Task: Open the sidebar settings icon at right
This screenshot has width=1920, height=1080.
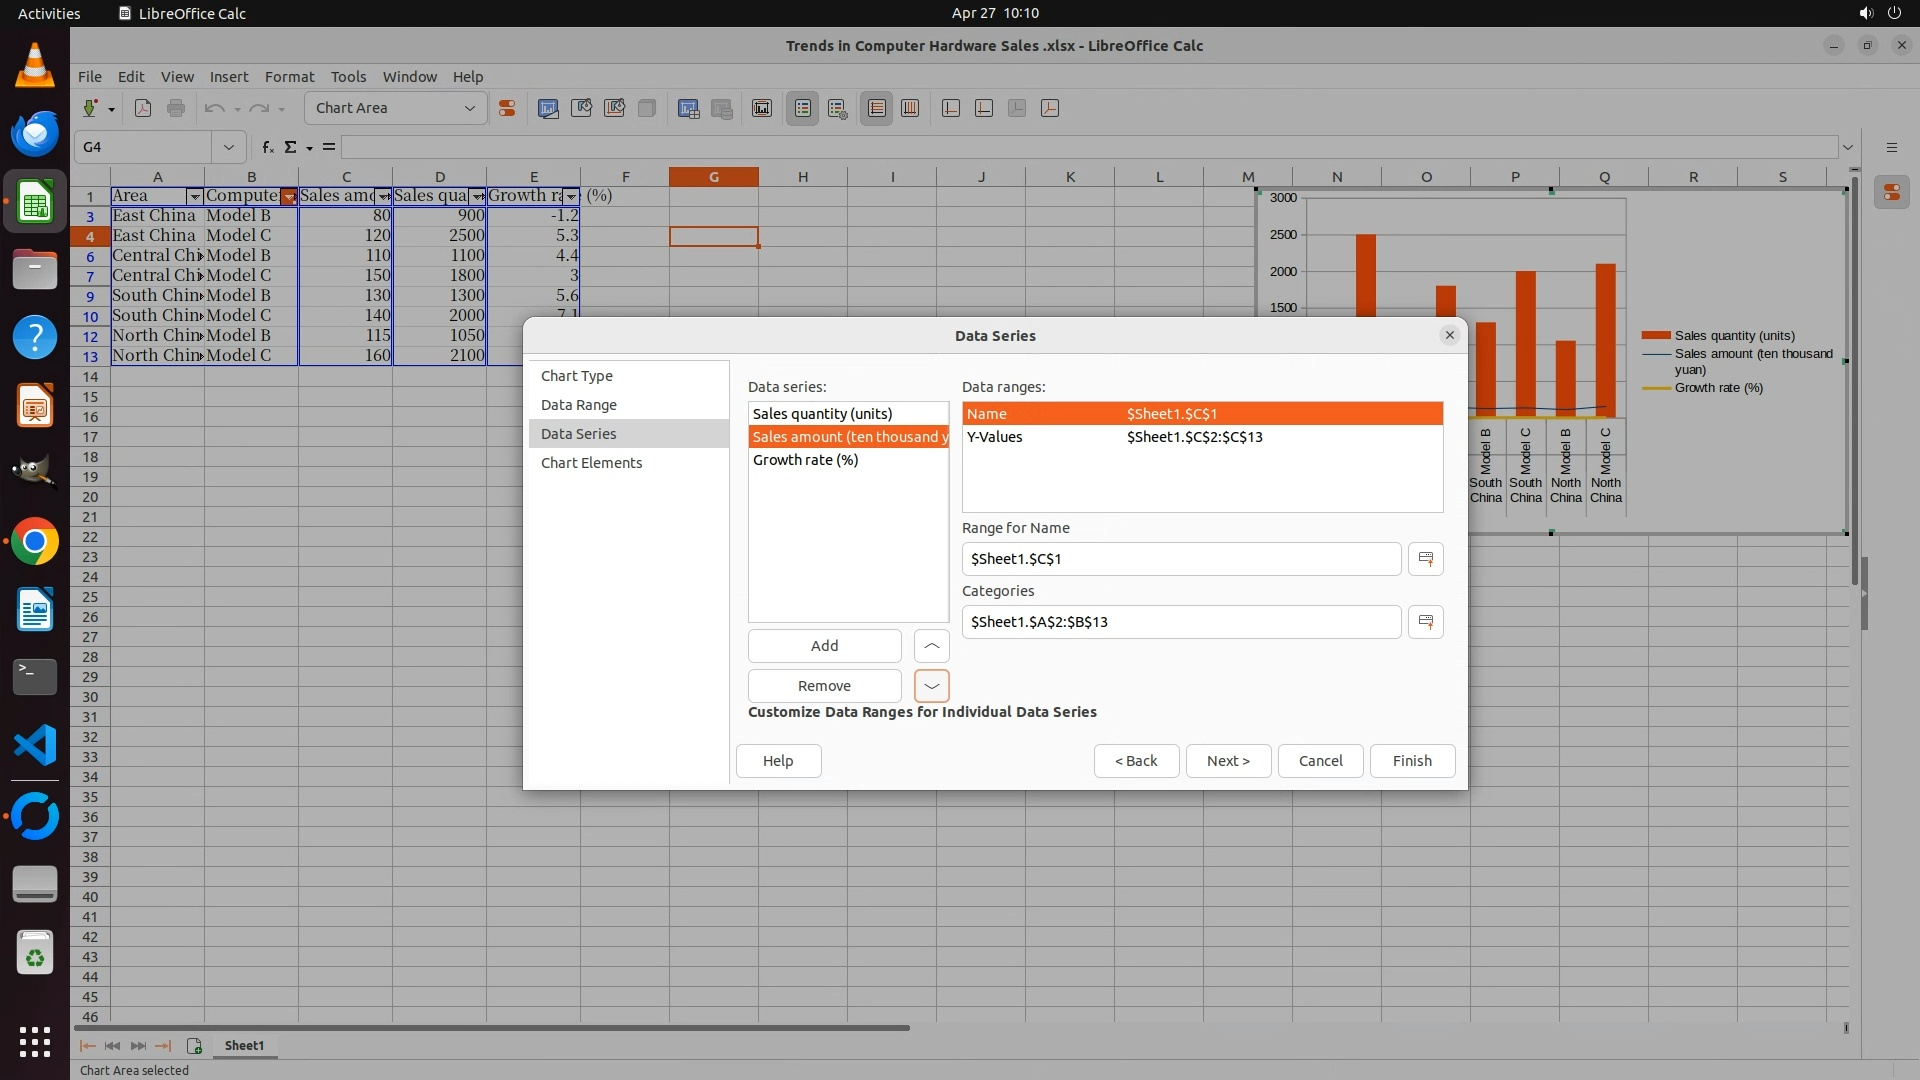Action: coord(1891,147)
